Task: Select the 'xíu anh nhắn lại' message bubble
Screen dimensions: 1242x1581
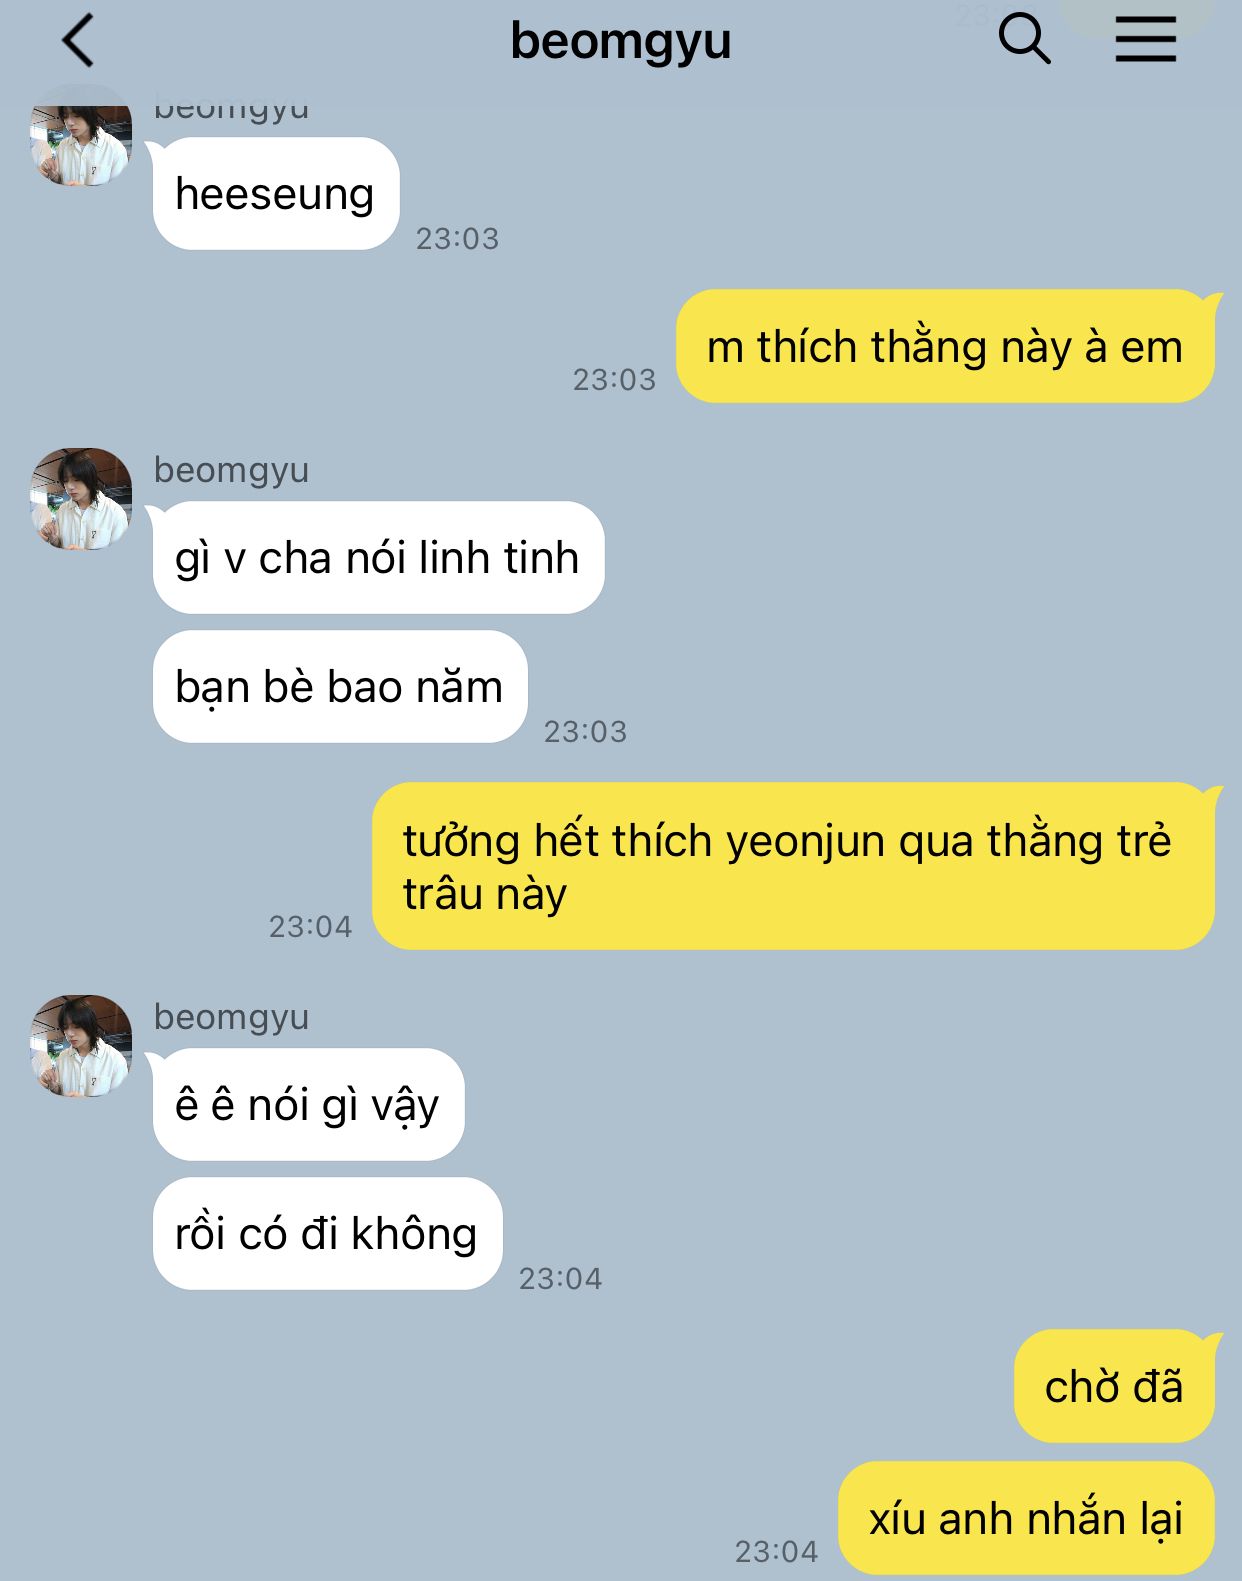Action: tap(1026, 1518)
